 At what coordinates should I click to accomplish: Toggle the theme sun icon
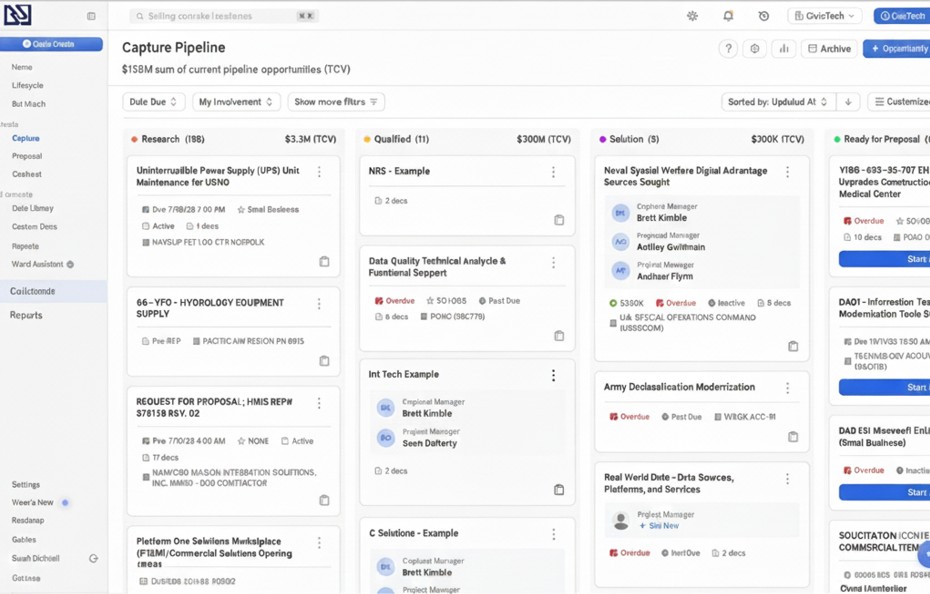[692, 16]
